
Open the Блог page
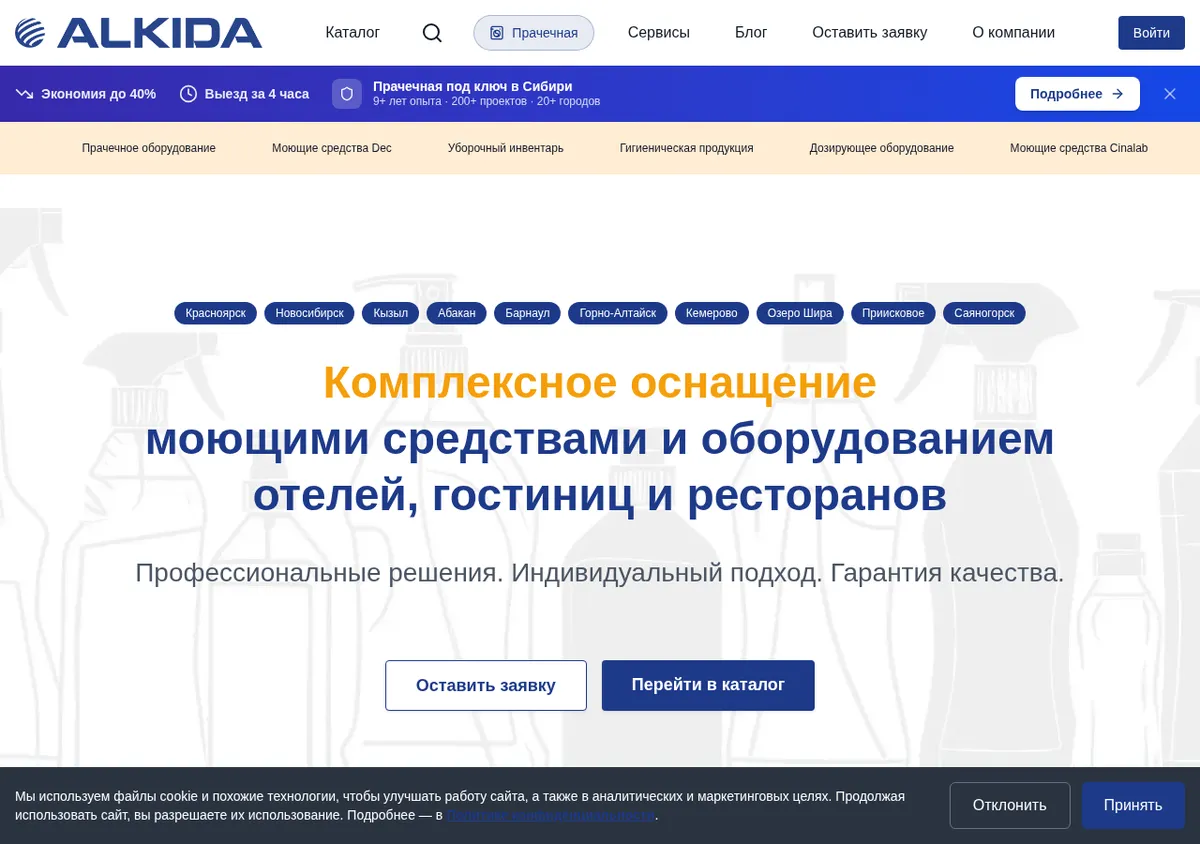[x=751, y=33]
